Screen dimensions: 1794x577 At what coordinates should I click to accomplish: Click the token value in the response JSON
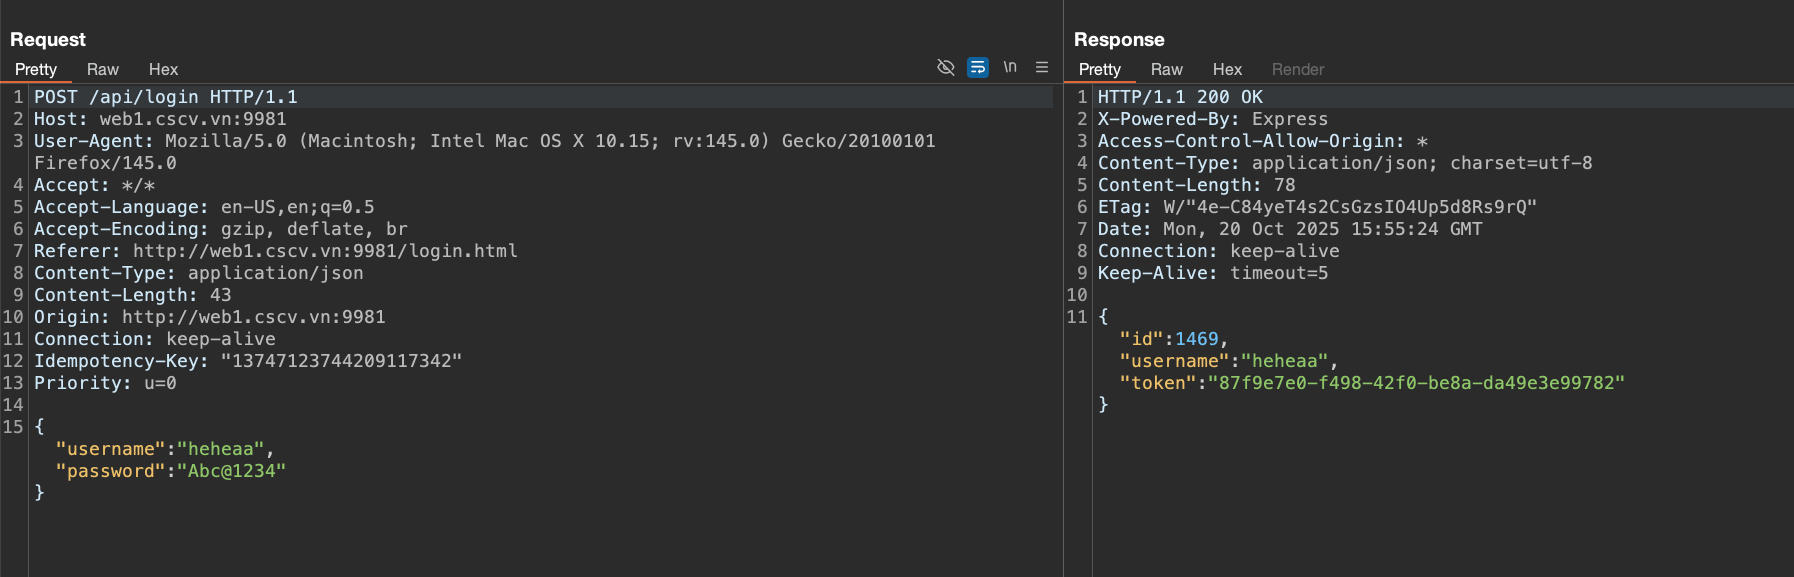click(x=1416, y=383)
